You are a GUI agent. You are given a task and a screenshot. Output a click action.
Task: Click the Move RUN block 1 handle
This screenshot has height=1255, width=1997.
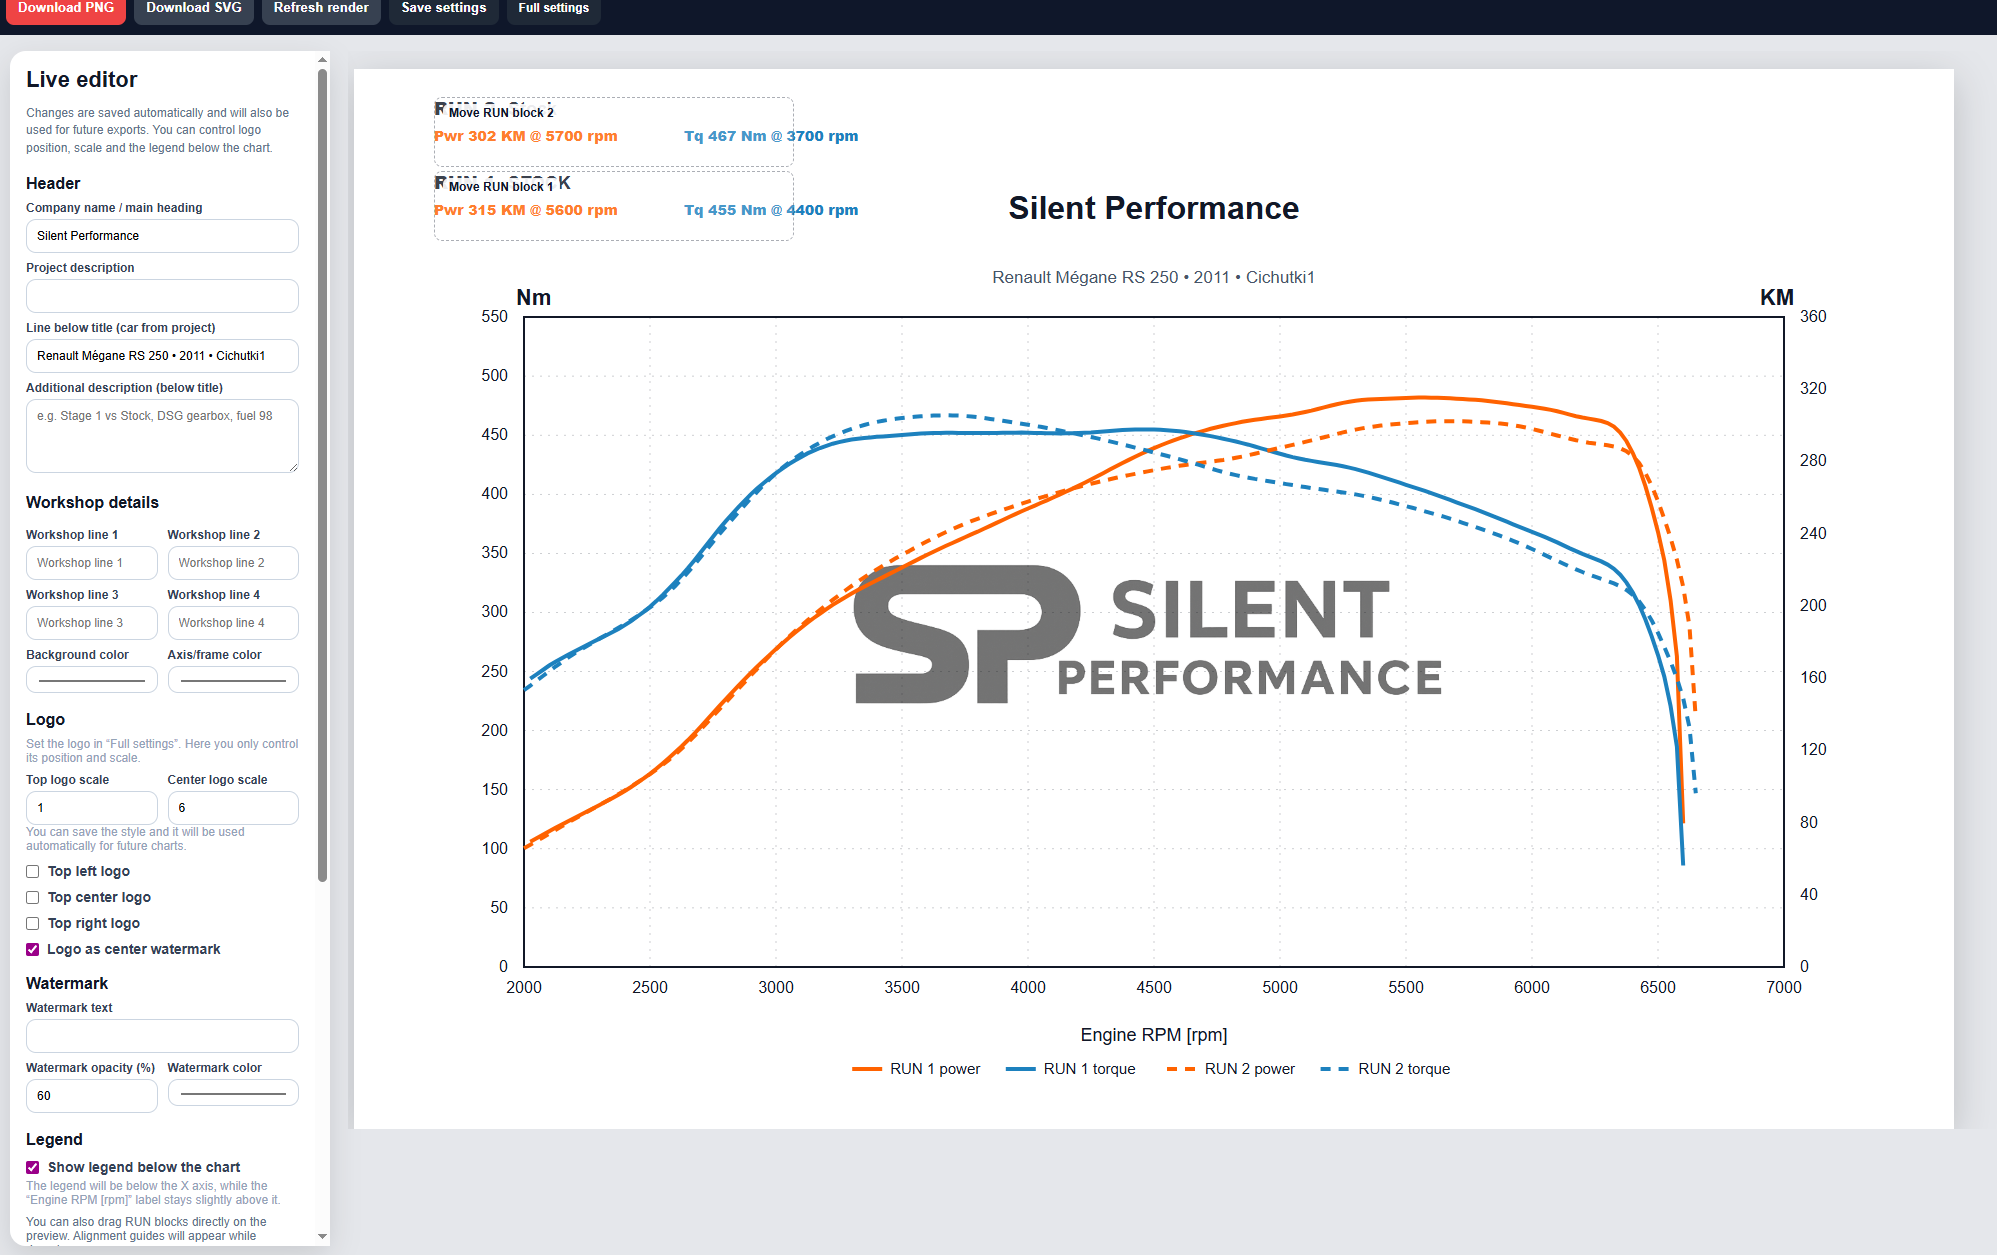coord(500,187)
